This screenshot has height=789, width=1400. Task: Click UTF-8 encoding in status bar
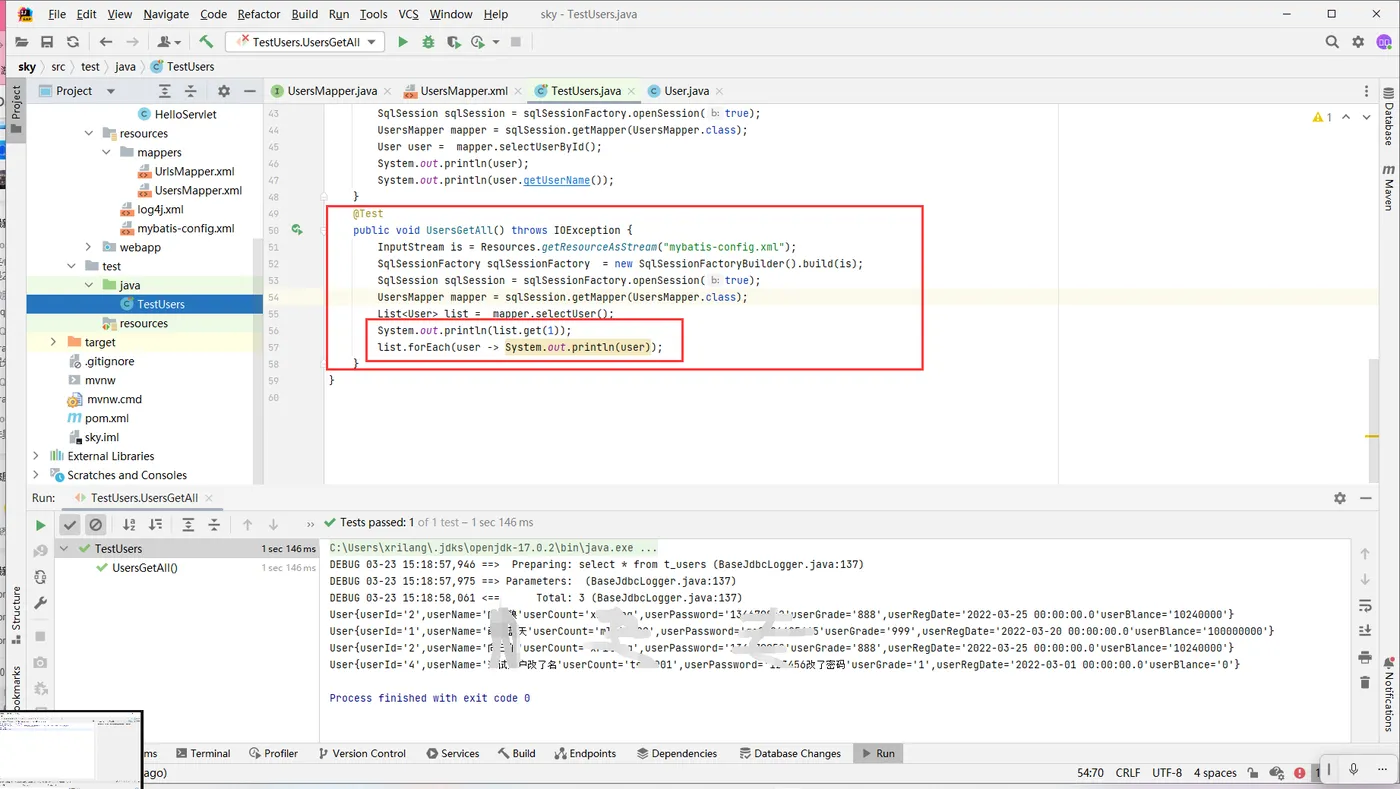pos(1167,773)
